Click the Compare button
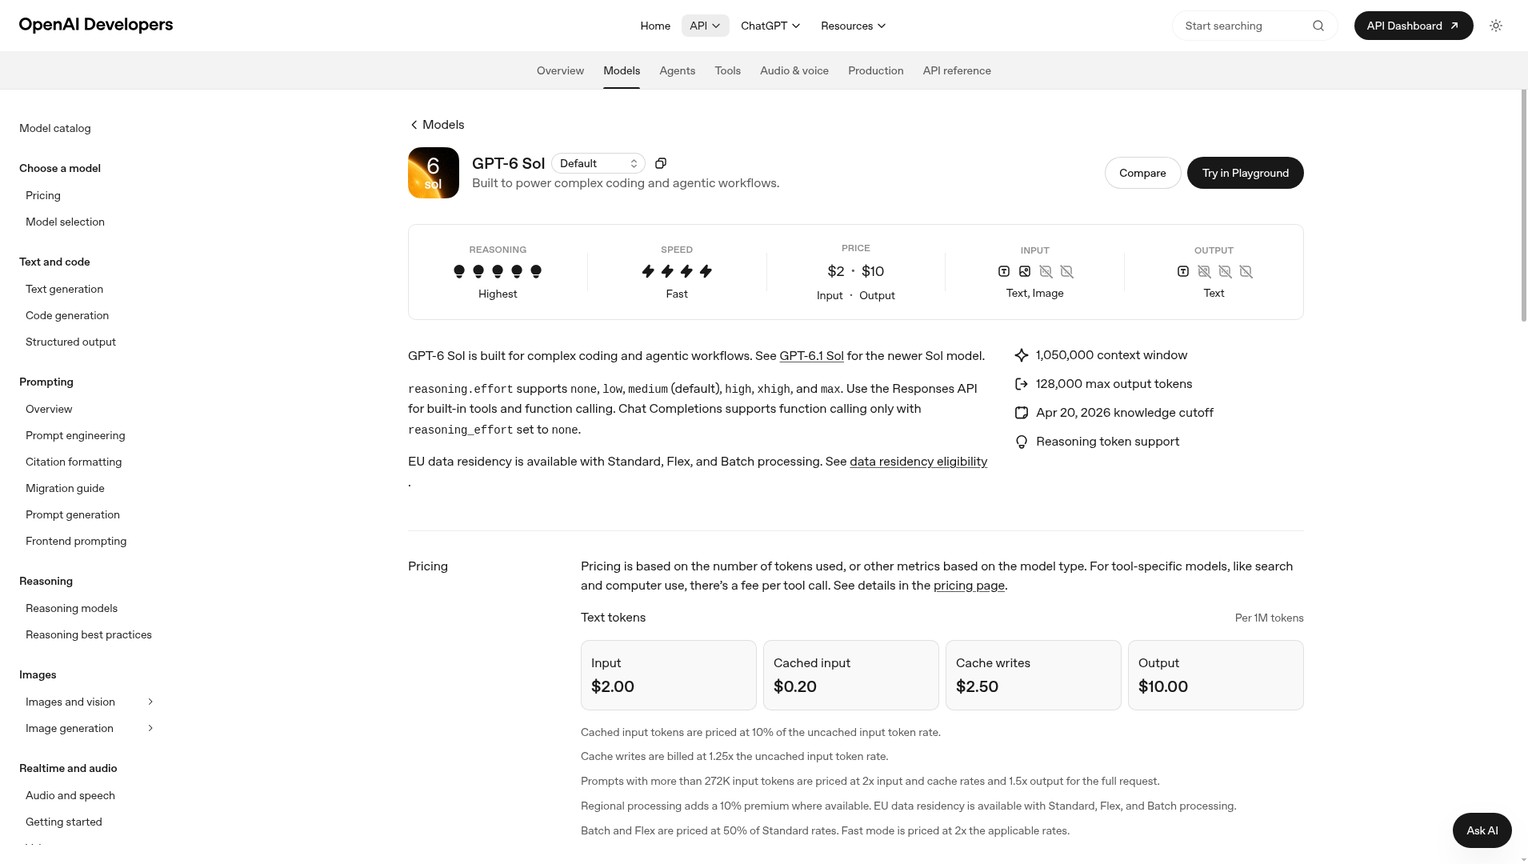Viewport: 1536px width, 864px height. [x=1142, y=173]
